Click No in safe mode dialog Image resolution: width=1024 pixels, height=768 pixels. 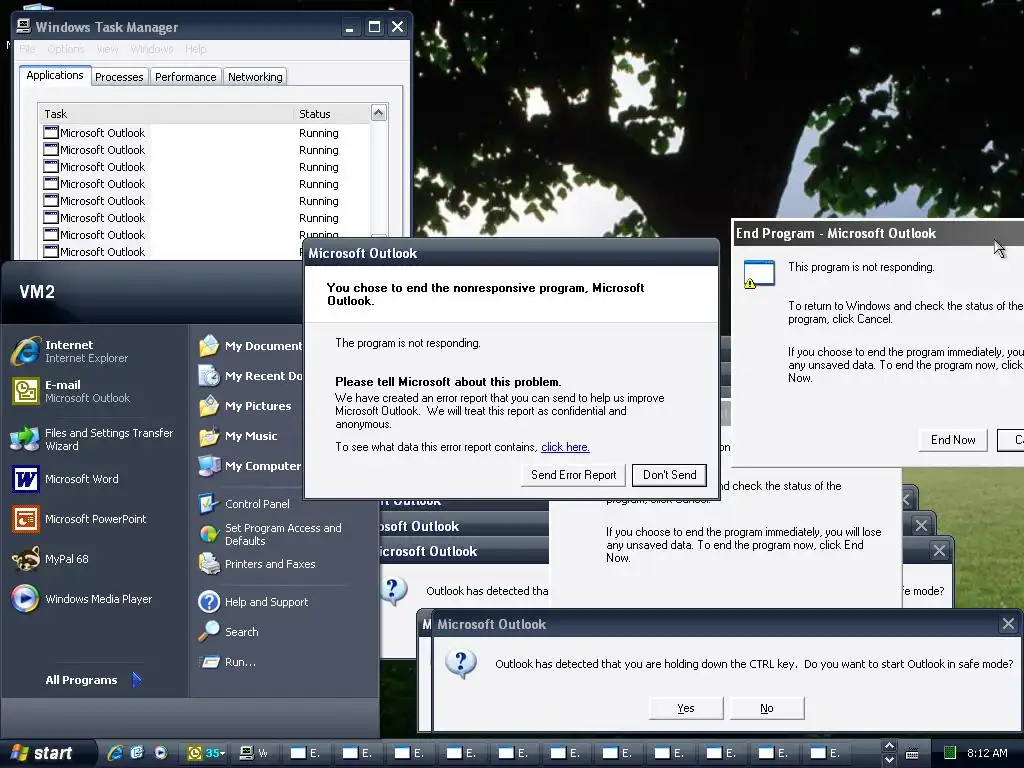click(767, 709)
